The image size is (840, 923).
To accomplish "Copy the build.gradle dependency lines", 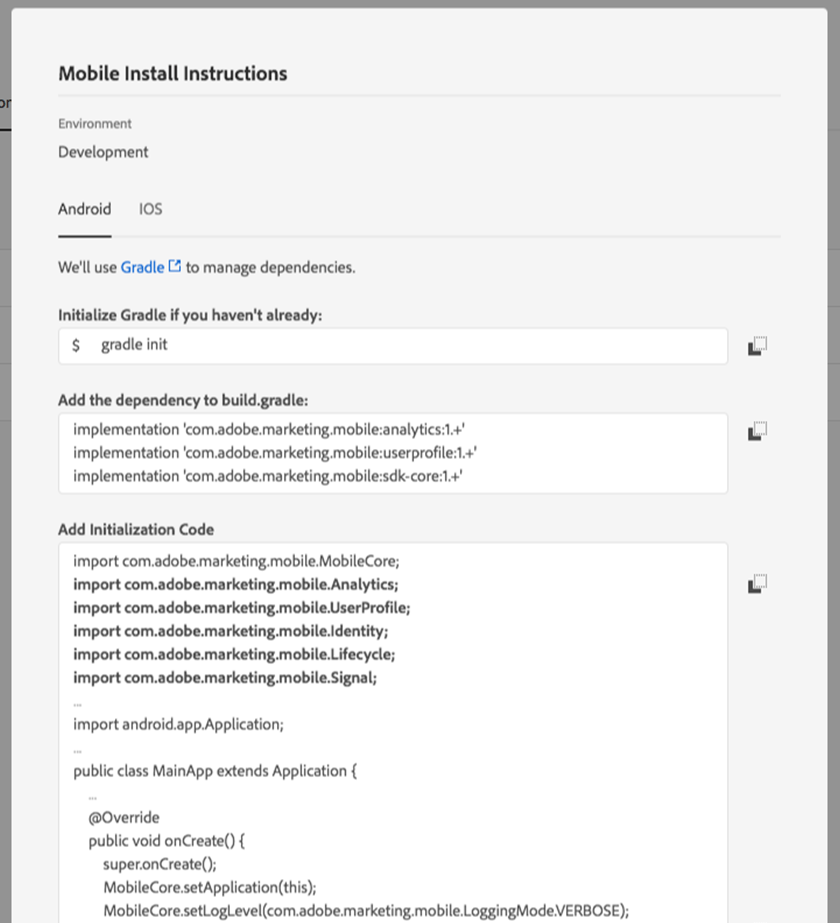I will [x=757, y=431].
